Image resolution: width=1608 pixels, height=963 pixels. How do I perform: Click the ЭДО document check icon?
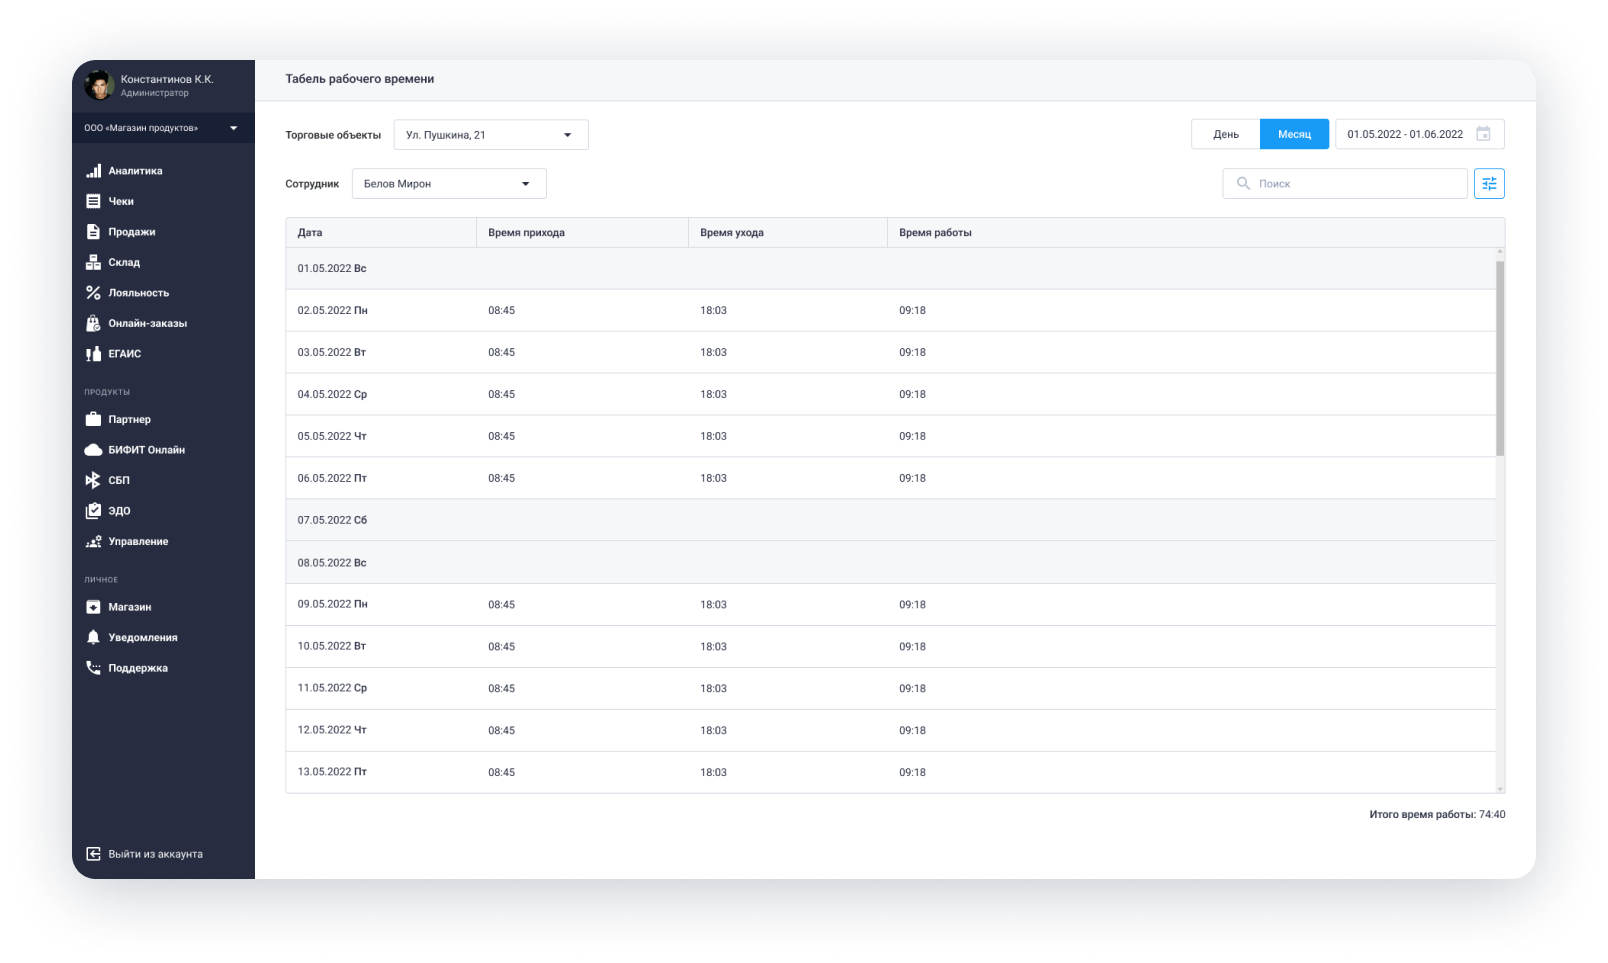pyautogui.click(x=93, y=511)
